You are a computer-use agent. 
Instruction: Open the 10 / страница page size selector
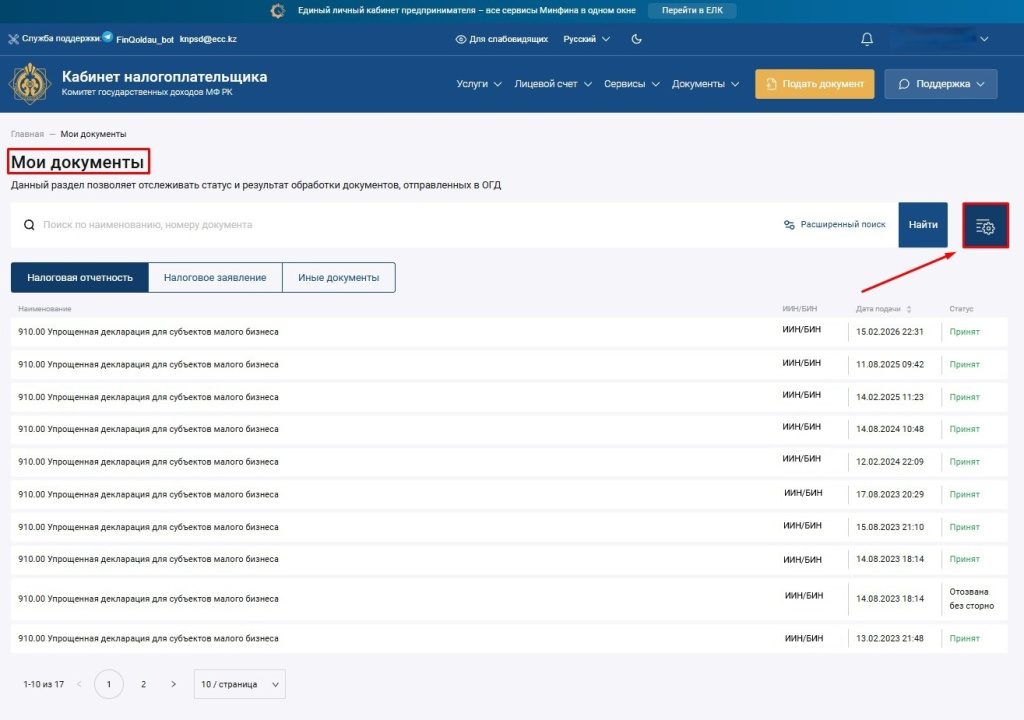tap(239, 684)
